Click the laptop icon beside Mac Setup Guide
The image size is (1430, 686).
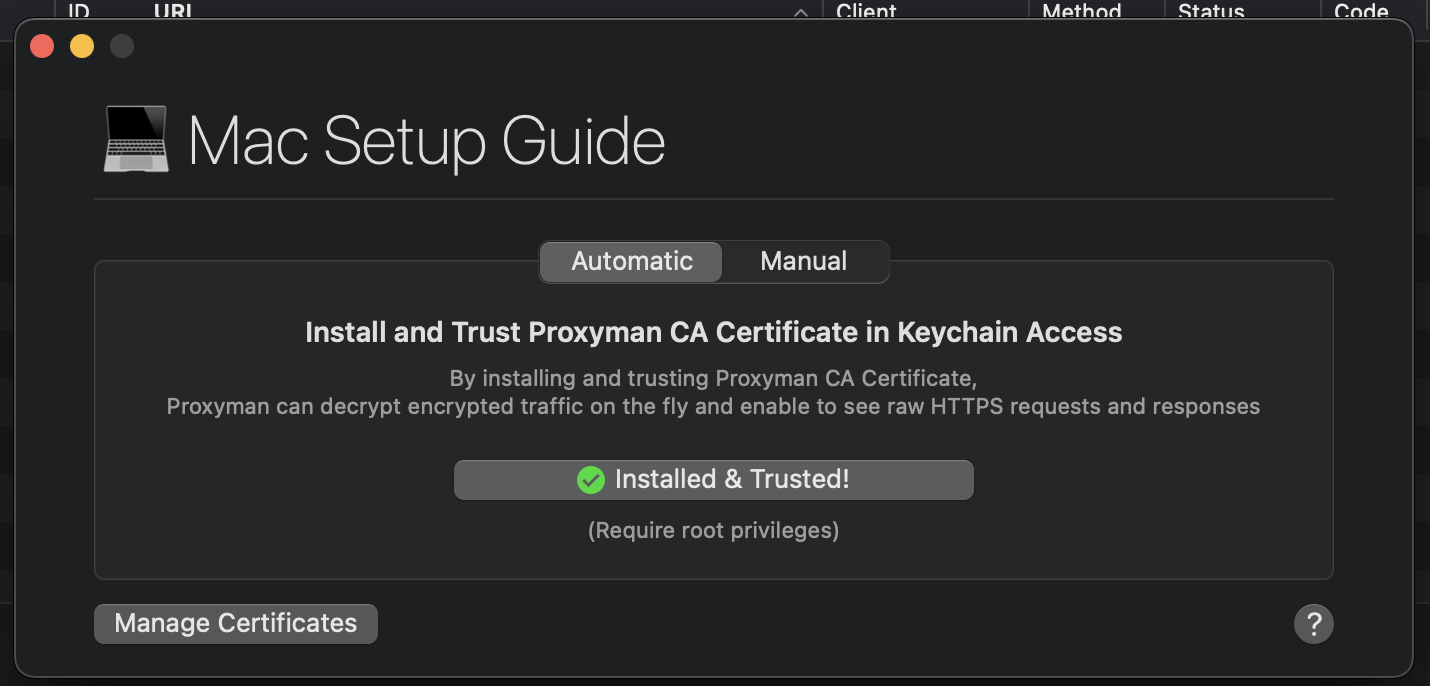[x=136, y=139]
